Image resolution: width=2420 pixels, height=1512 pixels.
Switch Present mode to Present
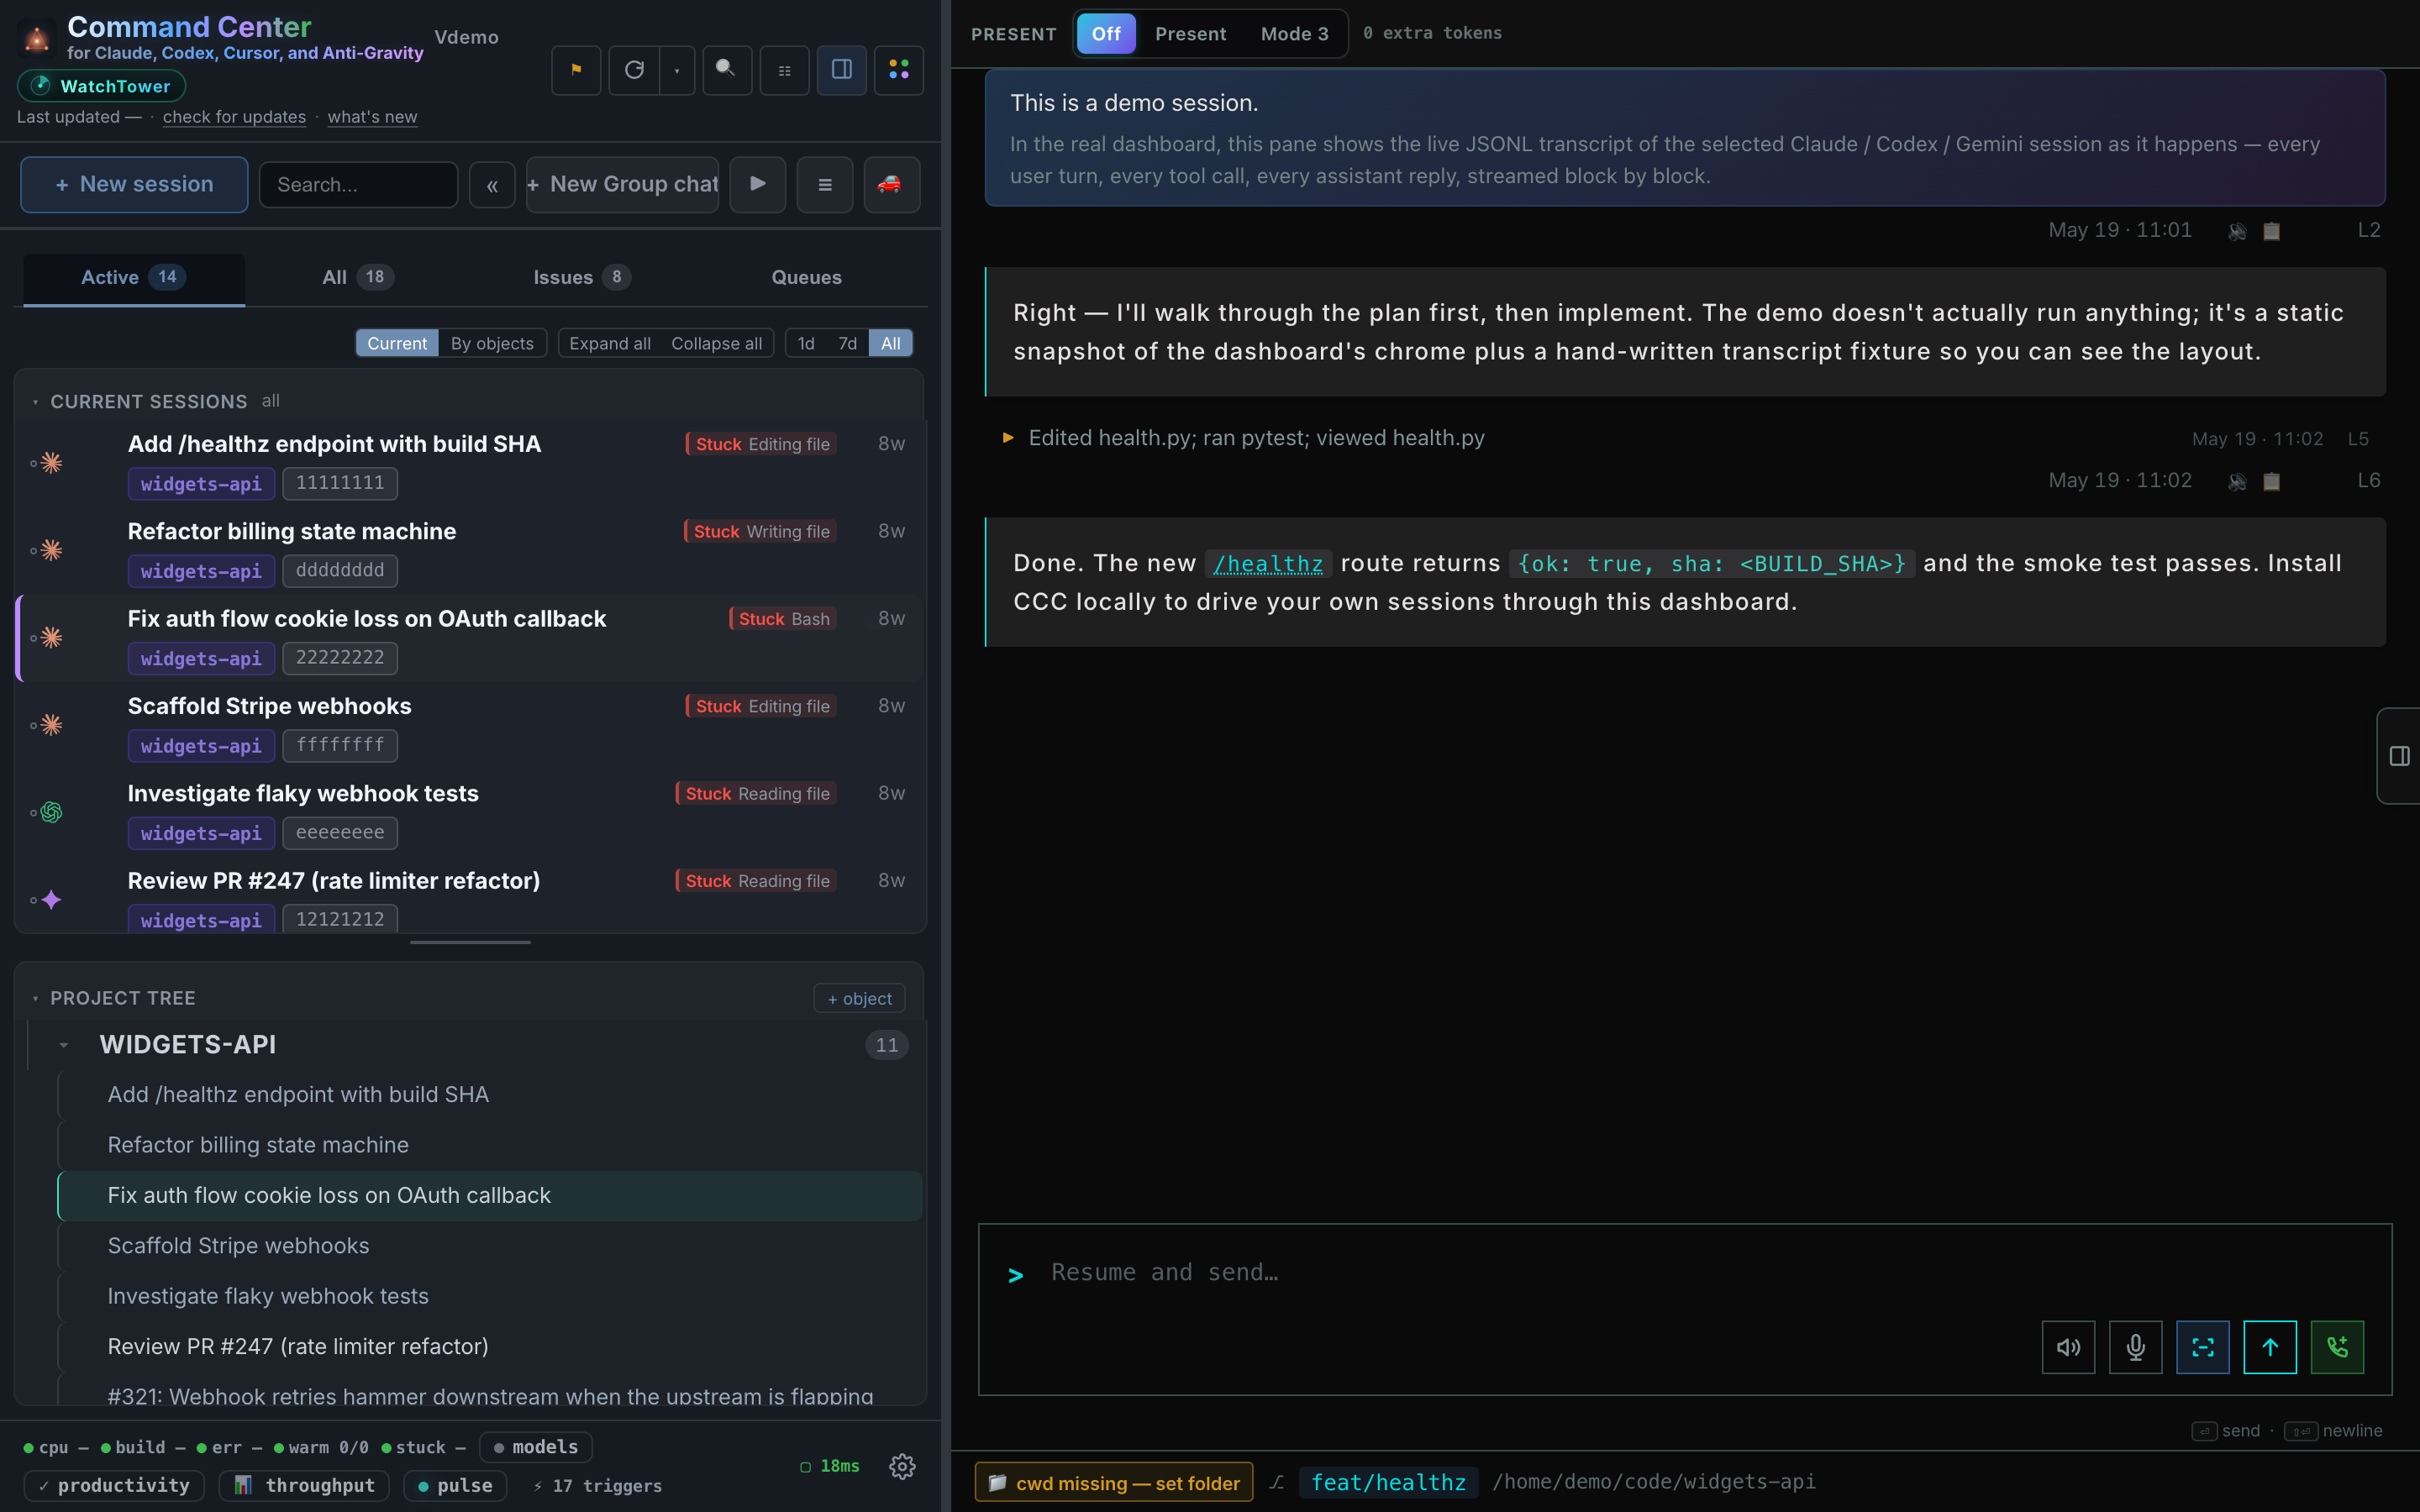point(1190,34)
